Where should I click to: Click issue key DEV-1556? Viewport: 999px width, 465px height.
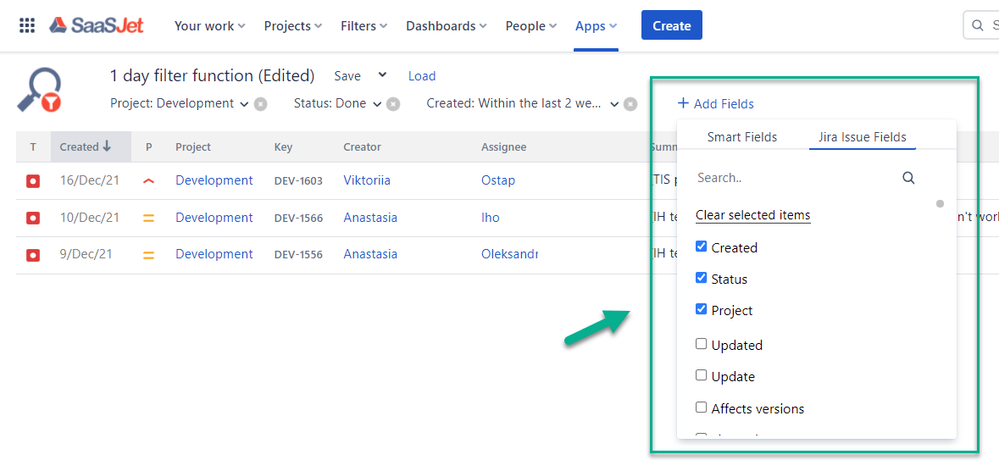pyautogui.click(x=298, y=255)
